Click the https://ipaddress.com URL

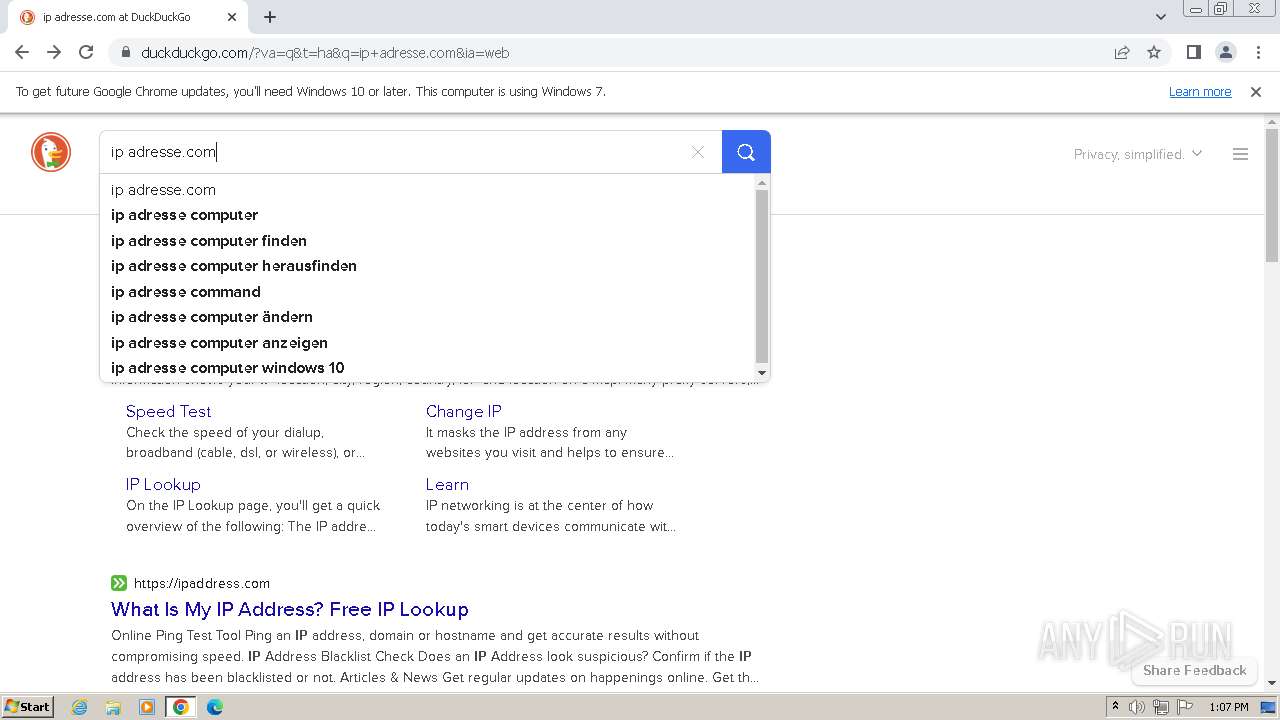(202, 583)
